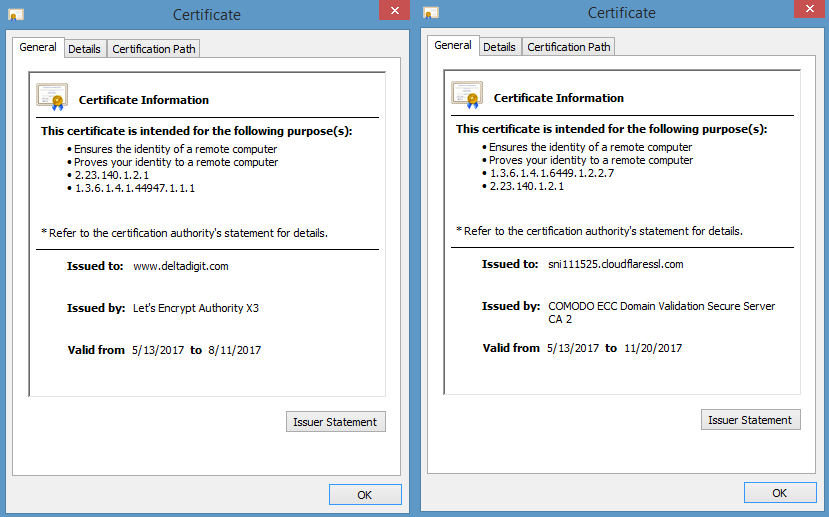Image resolution: width=829 pixels, height=517 pixels.
Task: Open the Details tab in the deltadigit certificate window
Action: coord(85,49)
